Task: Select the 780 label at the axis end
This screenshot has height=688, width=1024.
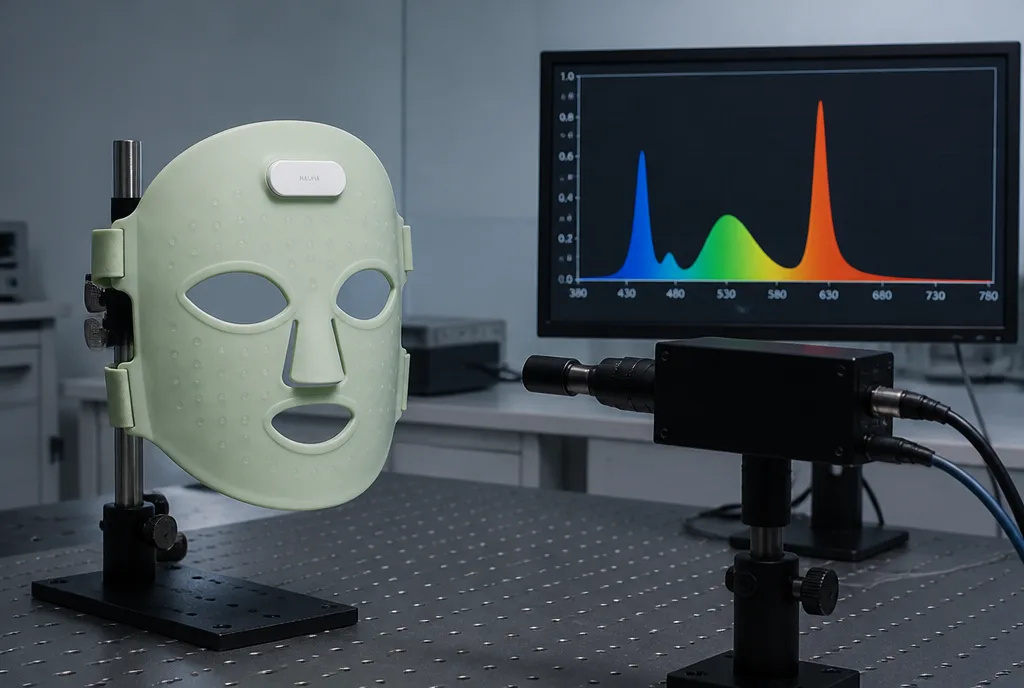Action: pos(988,296)
